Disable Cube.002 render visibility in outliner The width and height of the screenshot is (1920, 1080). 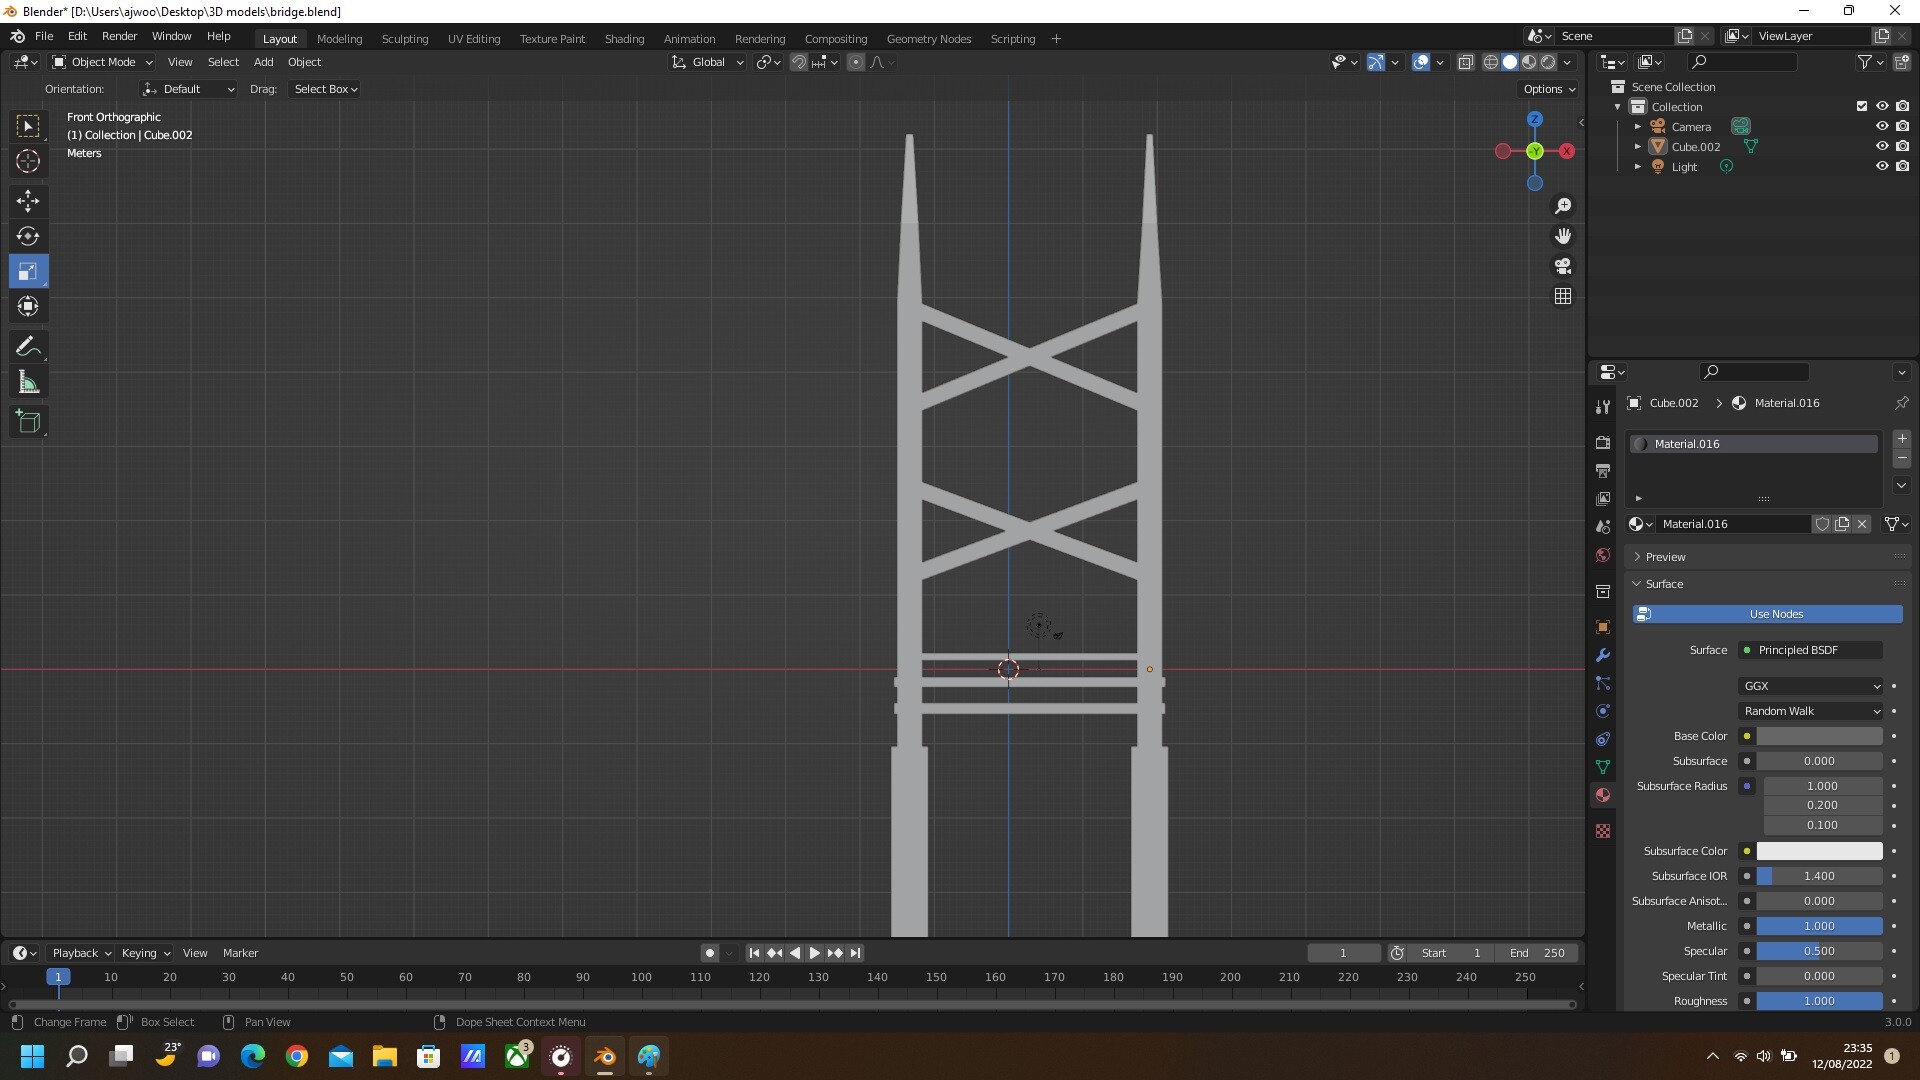click(x=1905, y=146)
